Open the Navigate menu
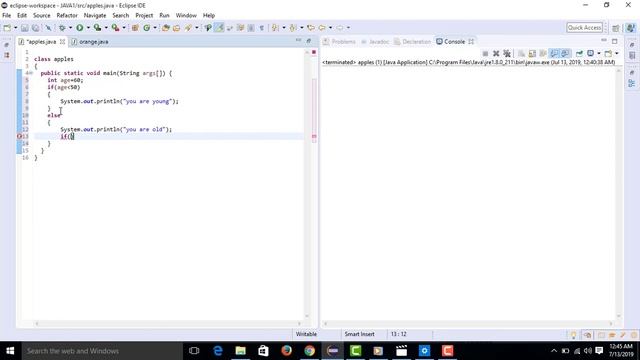 point(95,16)
